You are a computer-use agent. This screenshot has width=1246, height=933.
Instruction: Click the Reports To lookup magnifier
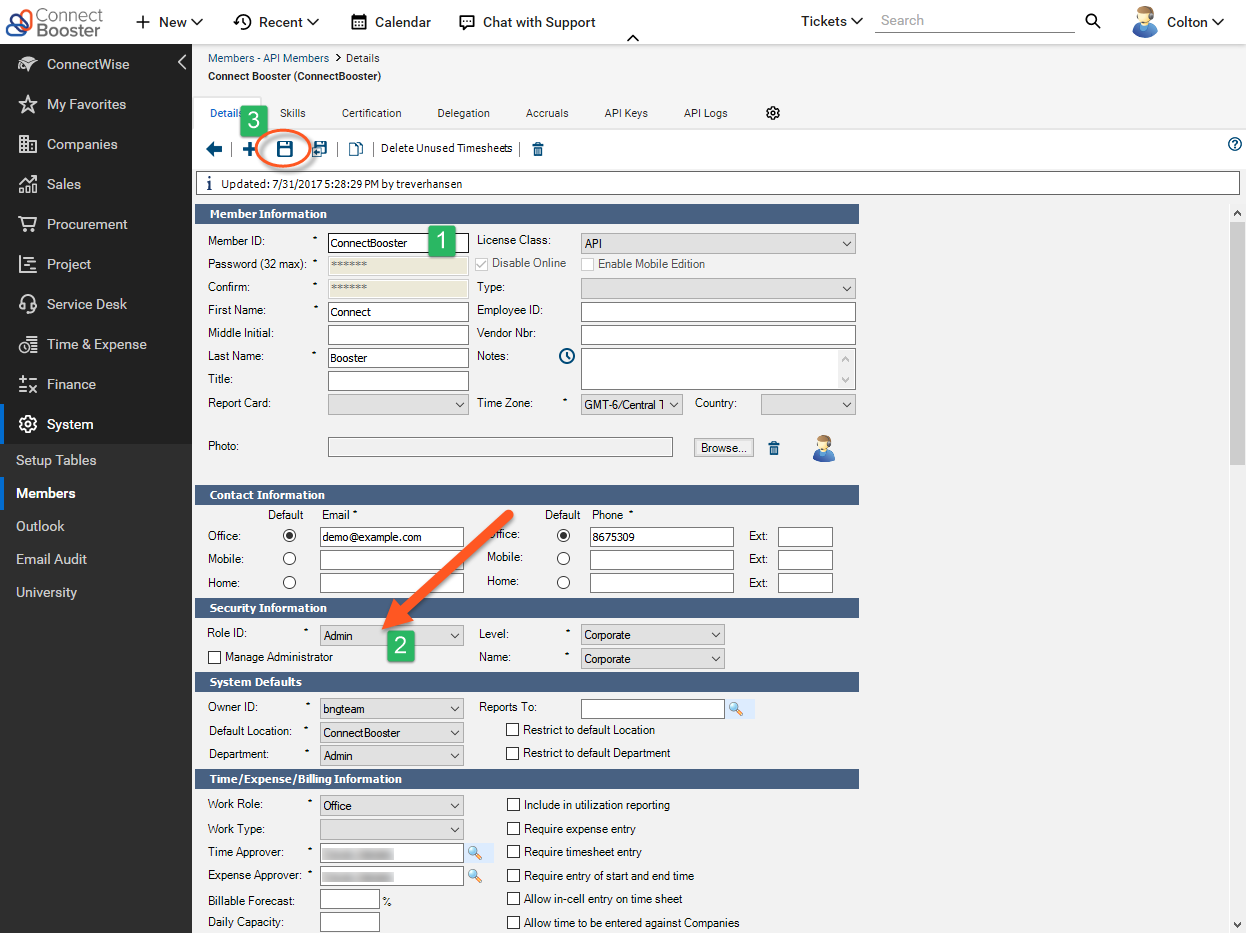[735, 708]
